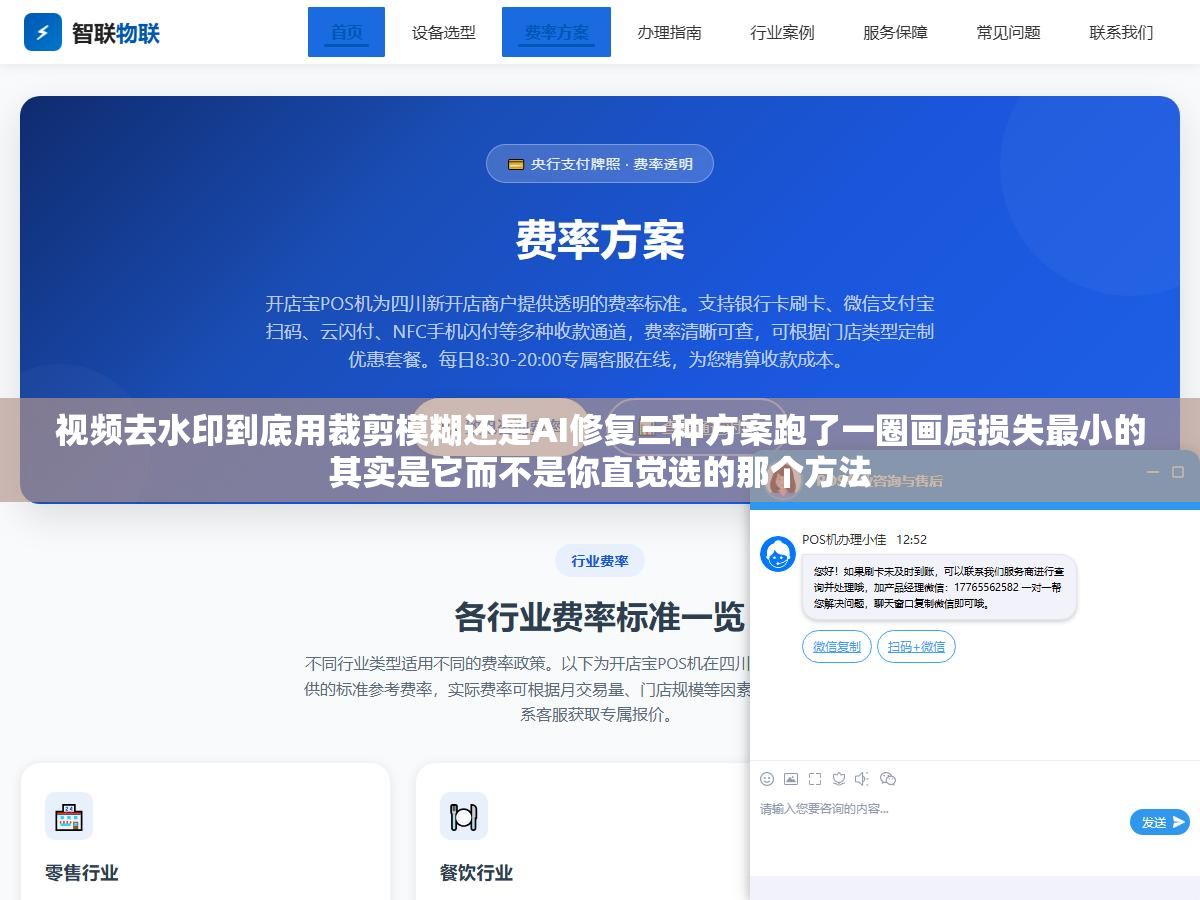
Task: Click the 行业费率 tag pill
Action: 600,561
